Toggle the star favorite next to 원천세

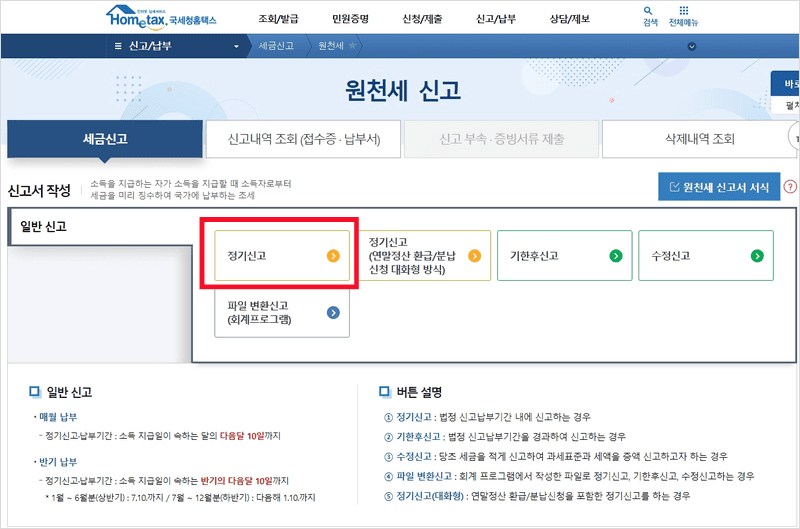pos(352,46)
